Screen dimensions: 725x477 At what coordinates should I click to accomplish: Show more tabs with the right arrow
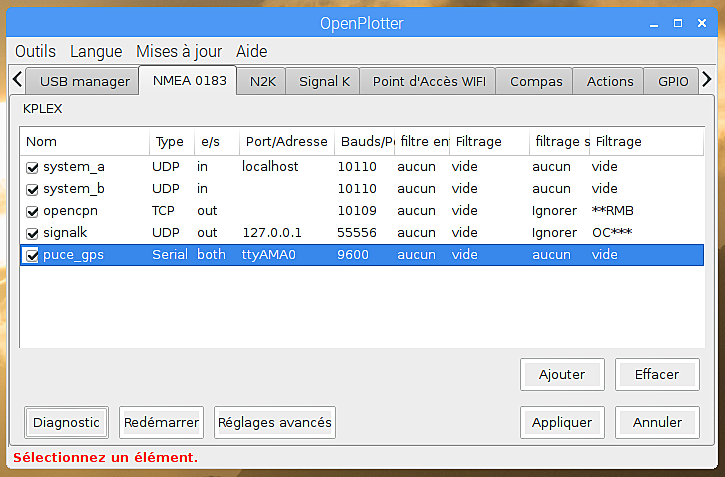pos(707,79)
